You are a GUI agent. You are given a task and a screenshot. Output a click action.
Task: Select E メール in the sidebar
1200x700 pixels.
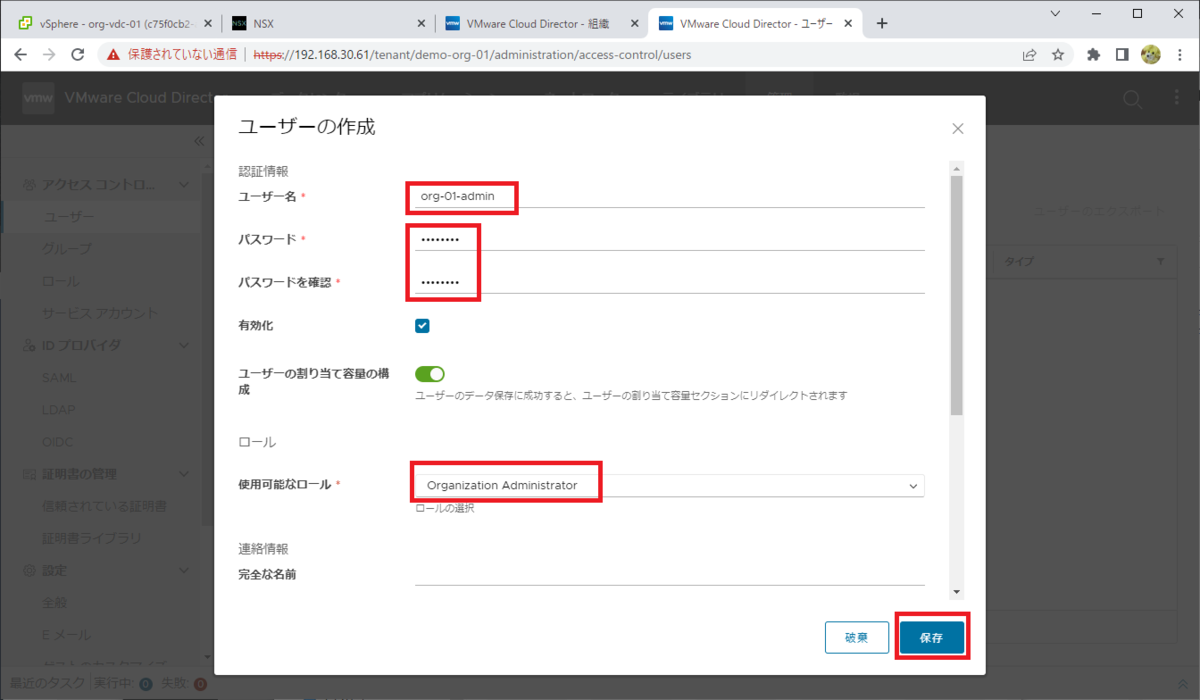click(67, 634)
